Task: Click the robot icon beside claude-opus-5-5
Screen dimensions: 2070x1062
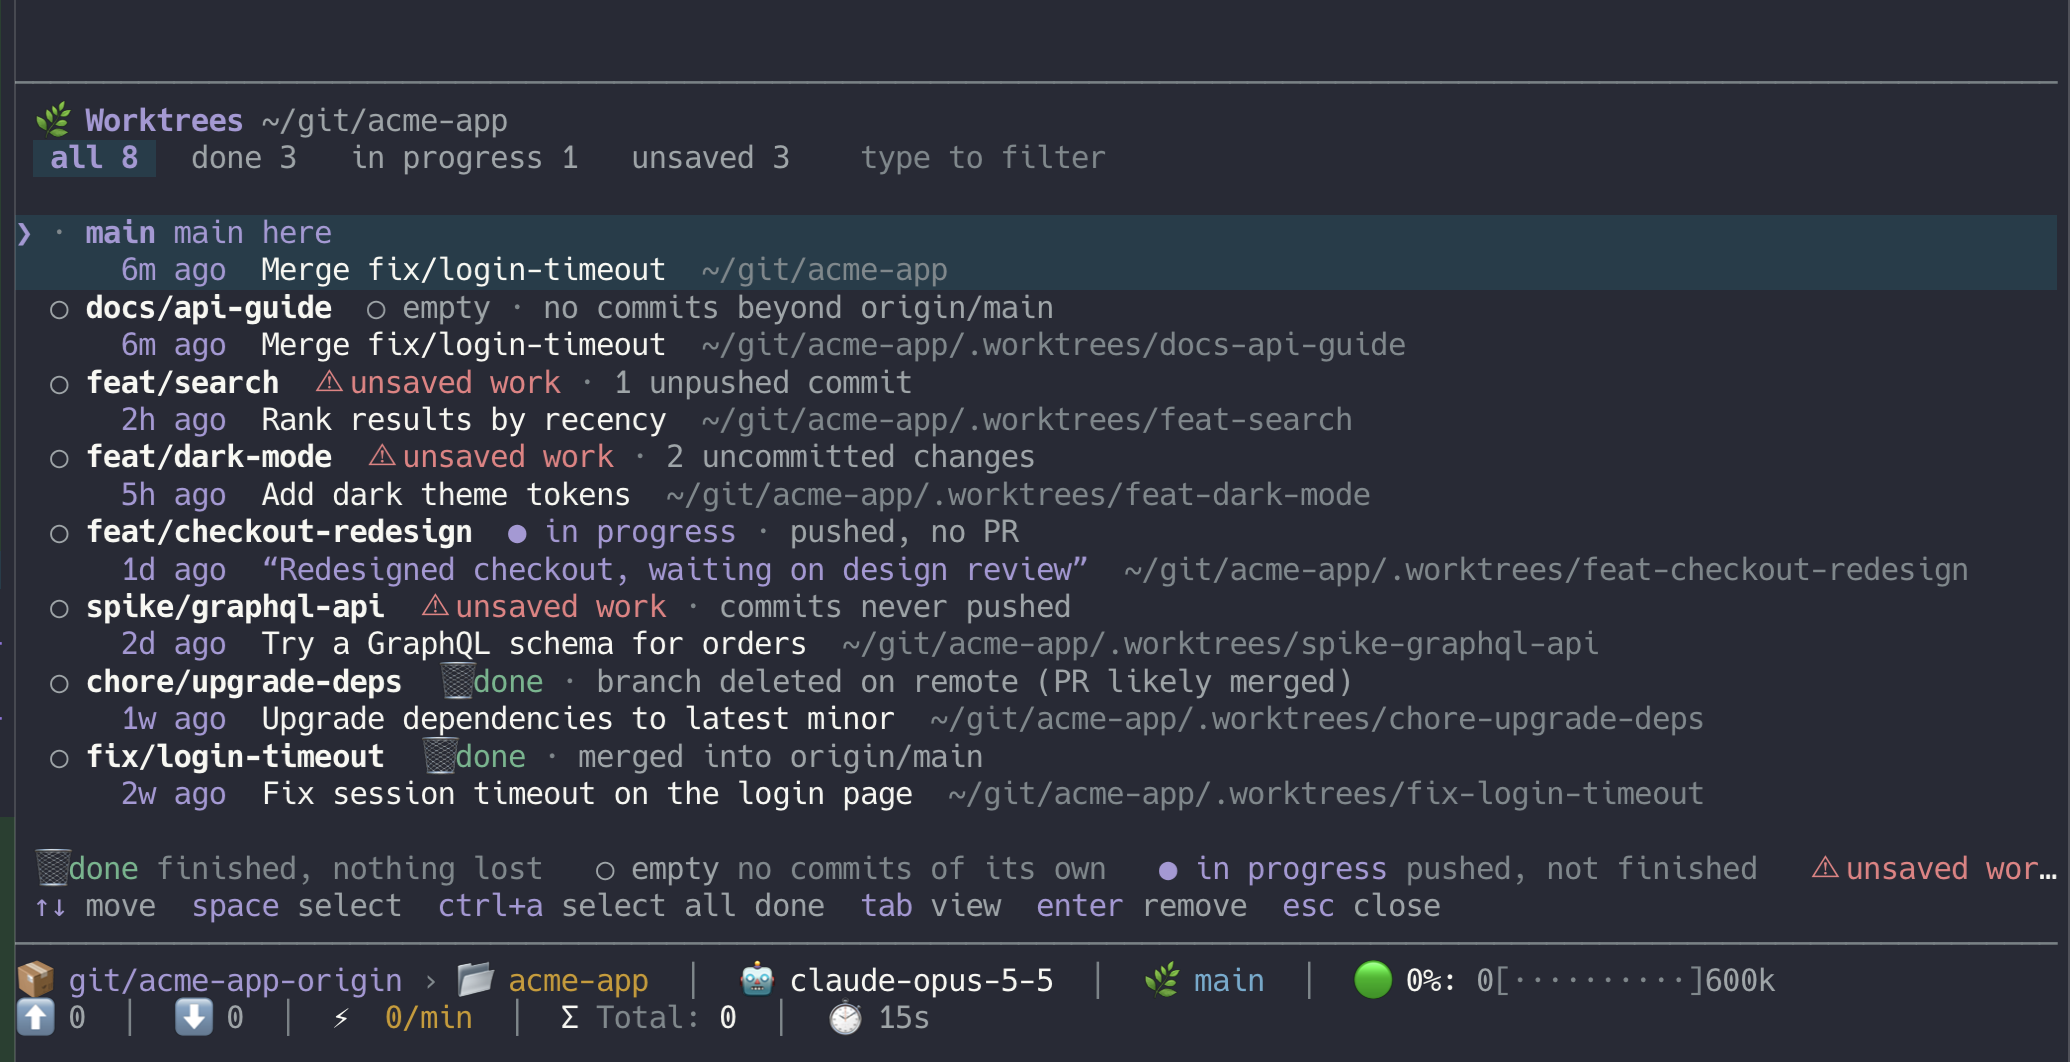Action: click(757, 980)
